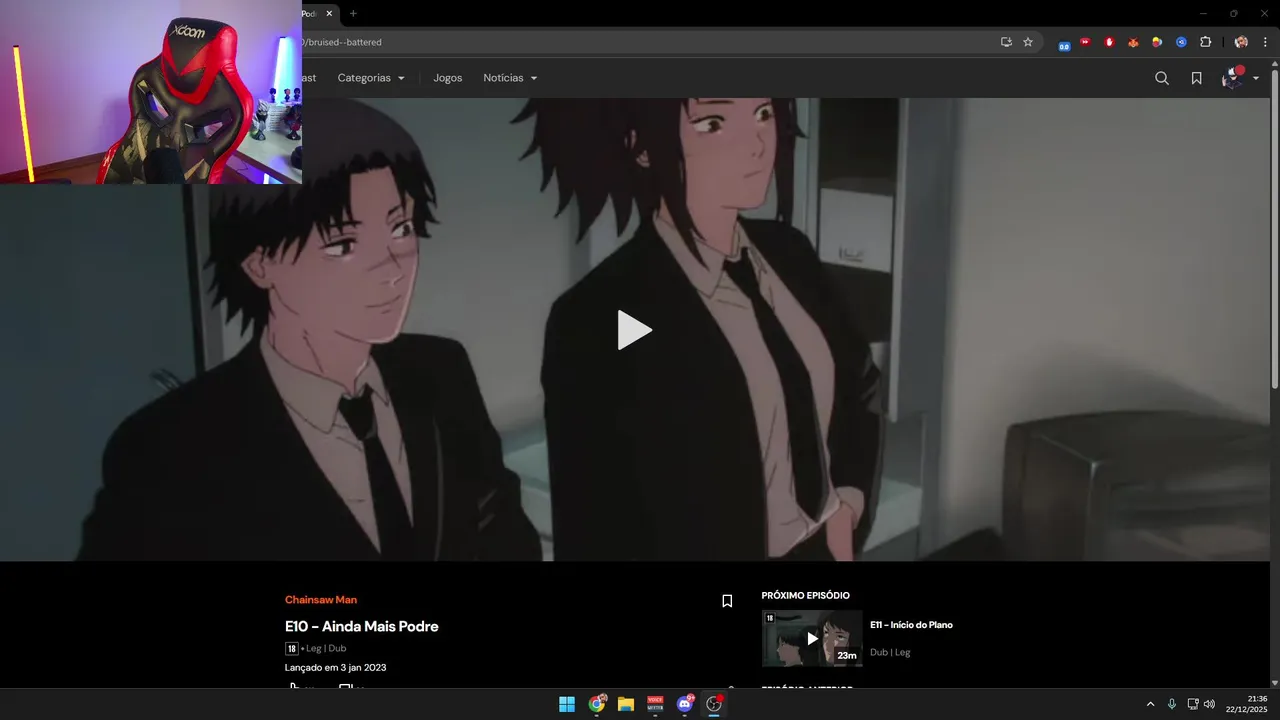Open the red hand ad-blocker extension
This screenshot has width=1280, height=720.
tap(1109, 42)
